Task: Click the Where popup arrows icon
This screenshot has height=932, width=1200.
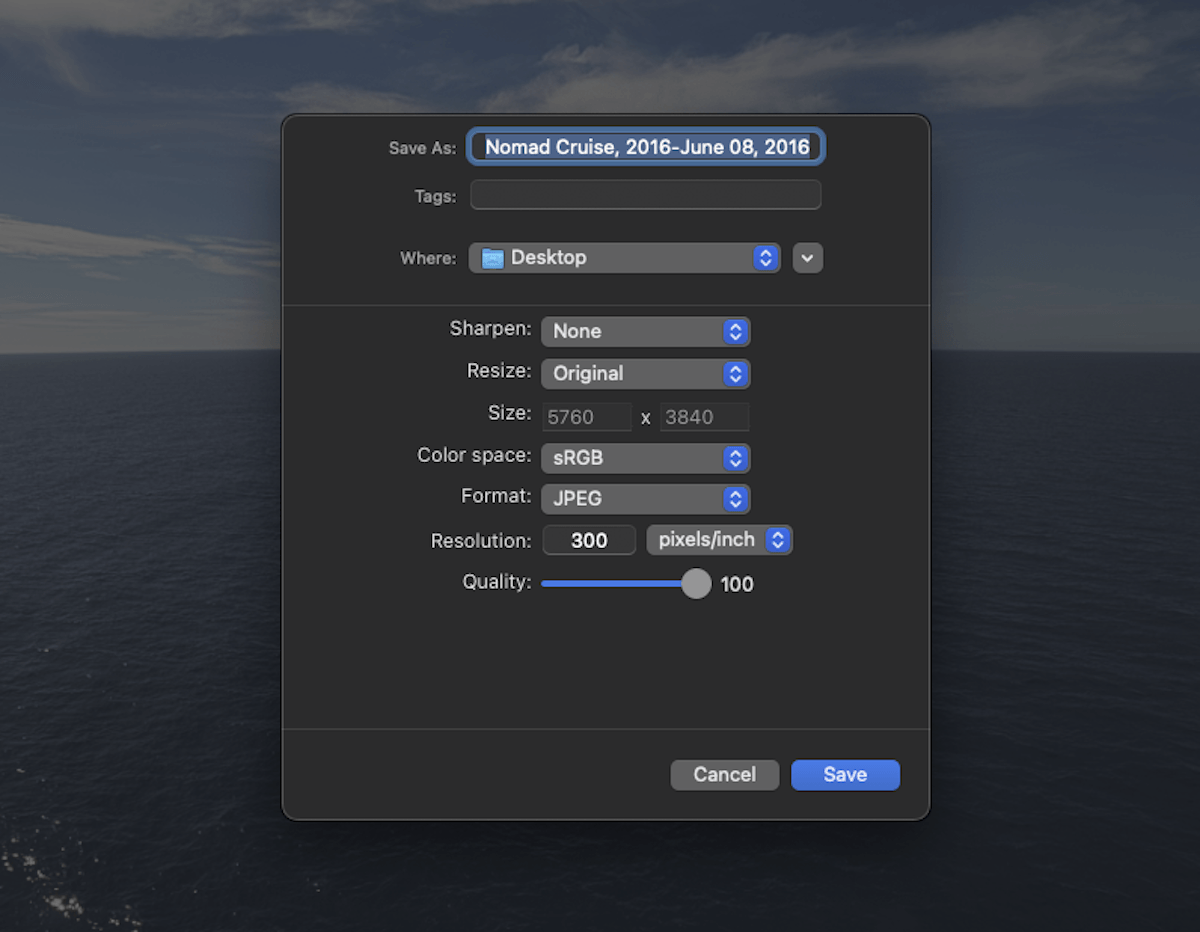Action: [x=765, y=257]
